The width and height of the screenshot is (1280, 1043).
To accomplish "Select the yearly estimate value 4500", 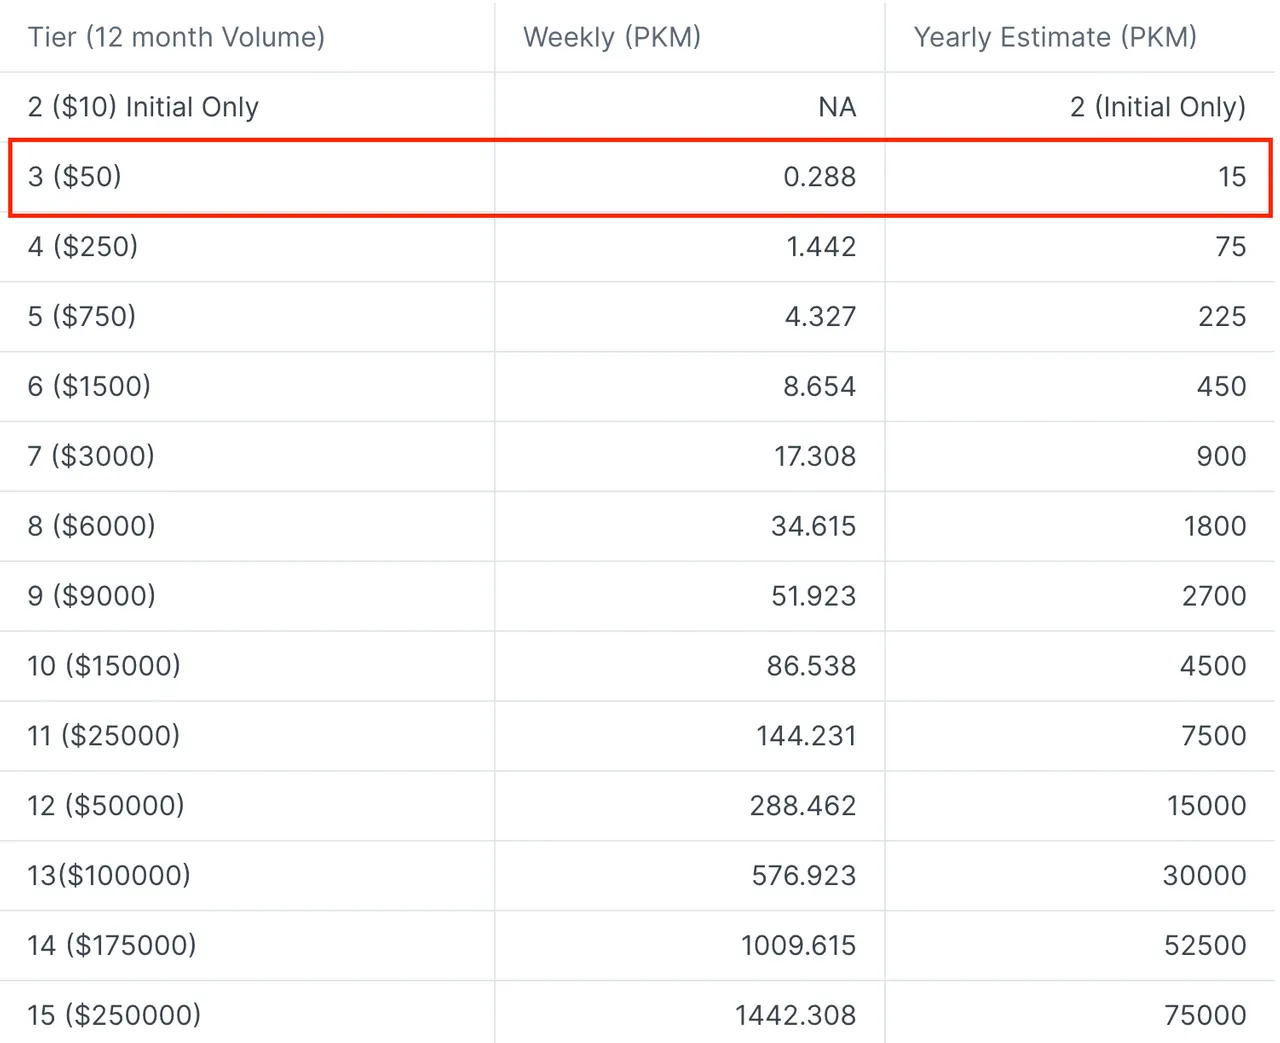I will 1213,666.
